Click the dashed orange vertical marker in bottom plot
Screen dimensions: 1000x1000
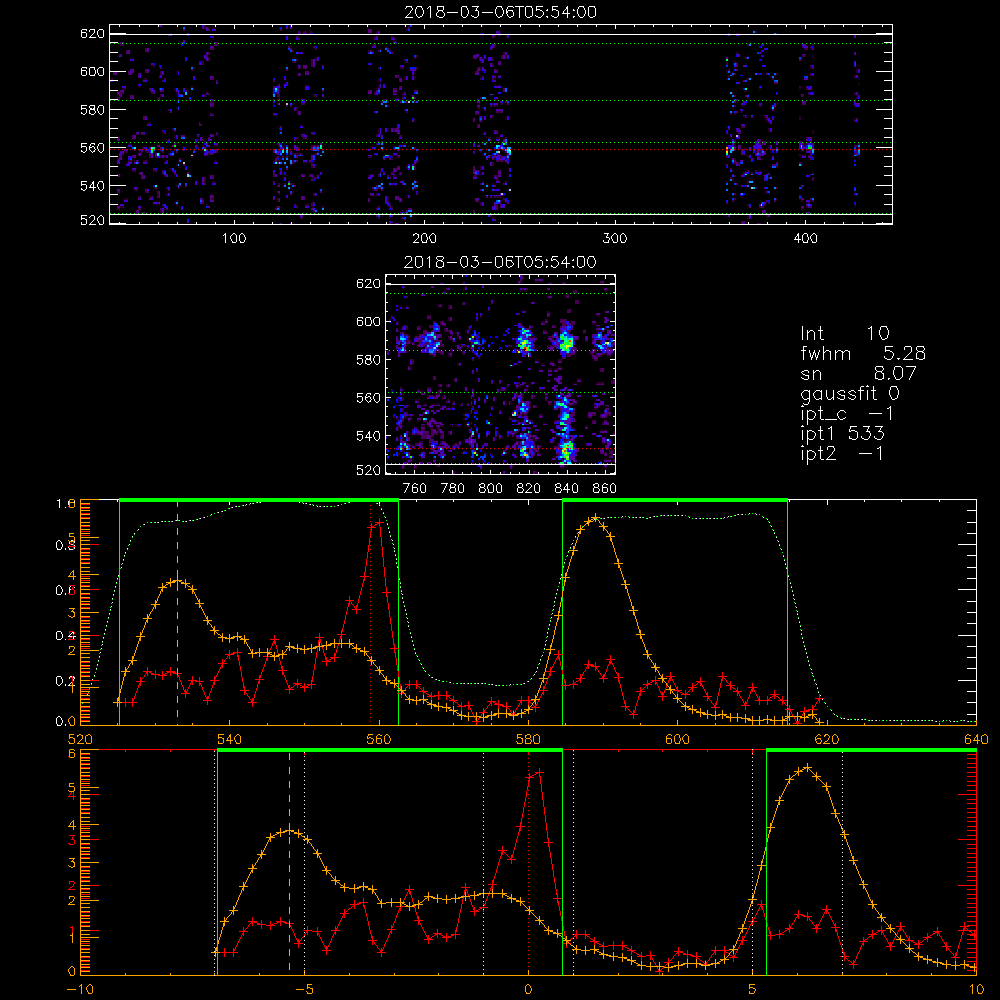click(289, 861)
